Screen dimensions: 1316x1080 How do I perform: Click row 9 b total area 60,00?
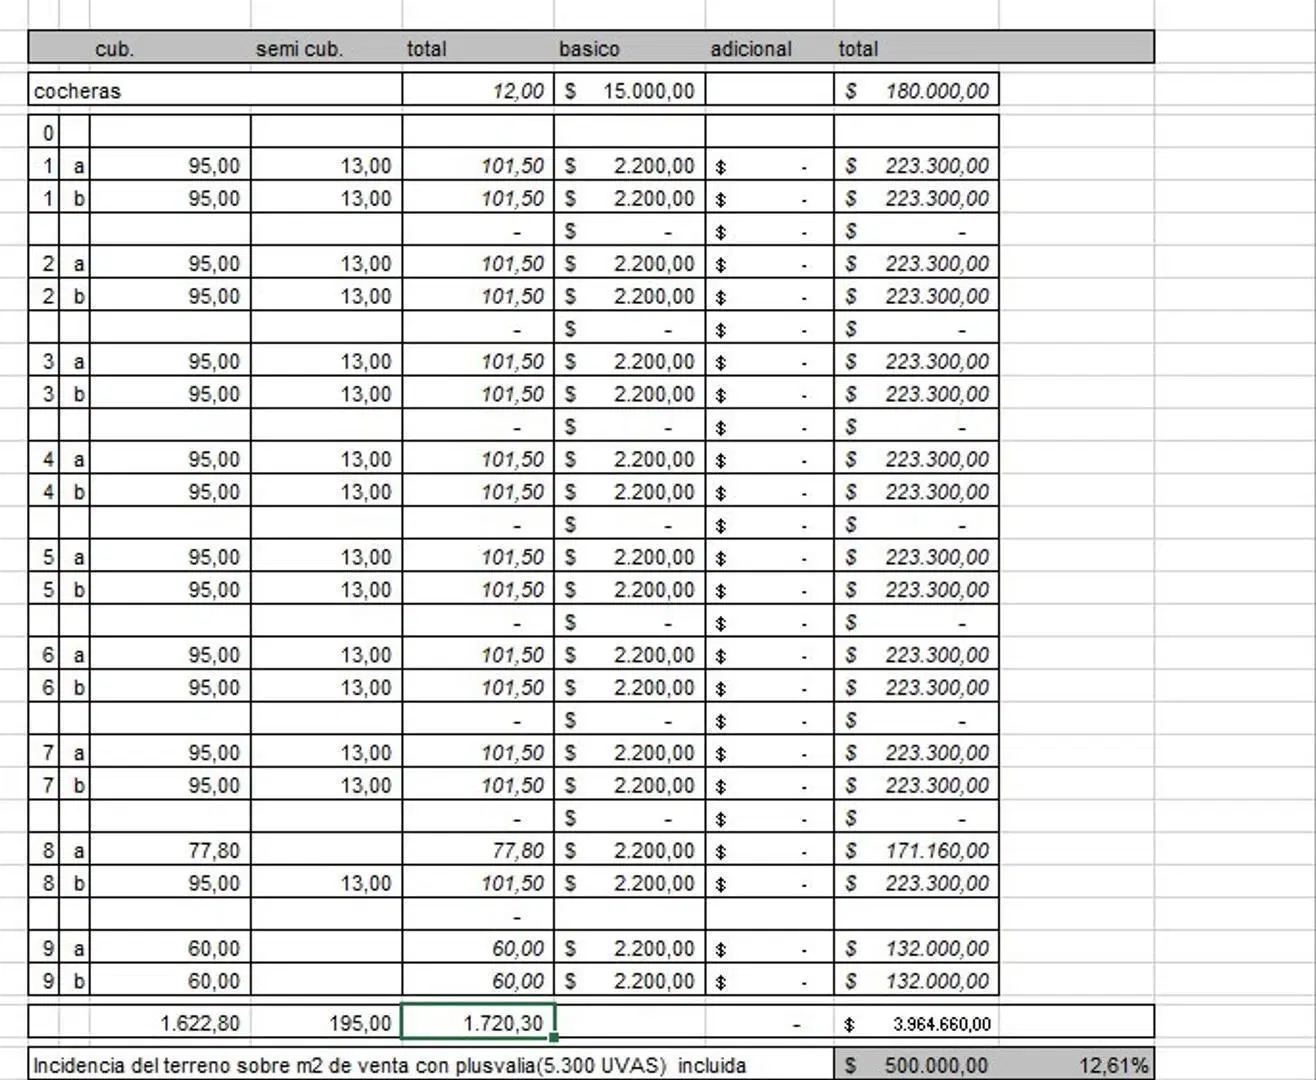tap(478, 981)
